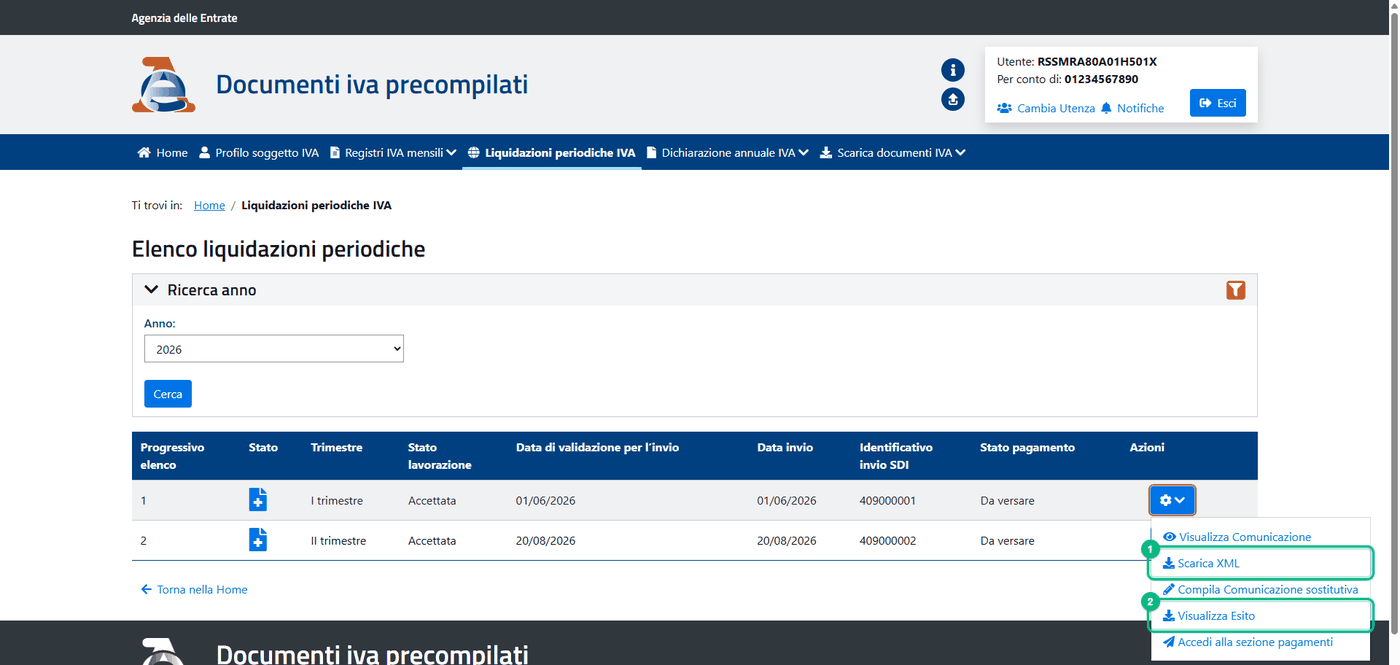
Task: Open the document icon for I trimestre
Action: [x=258, y=500]
